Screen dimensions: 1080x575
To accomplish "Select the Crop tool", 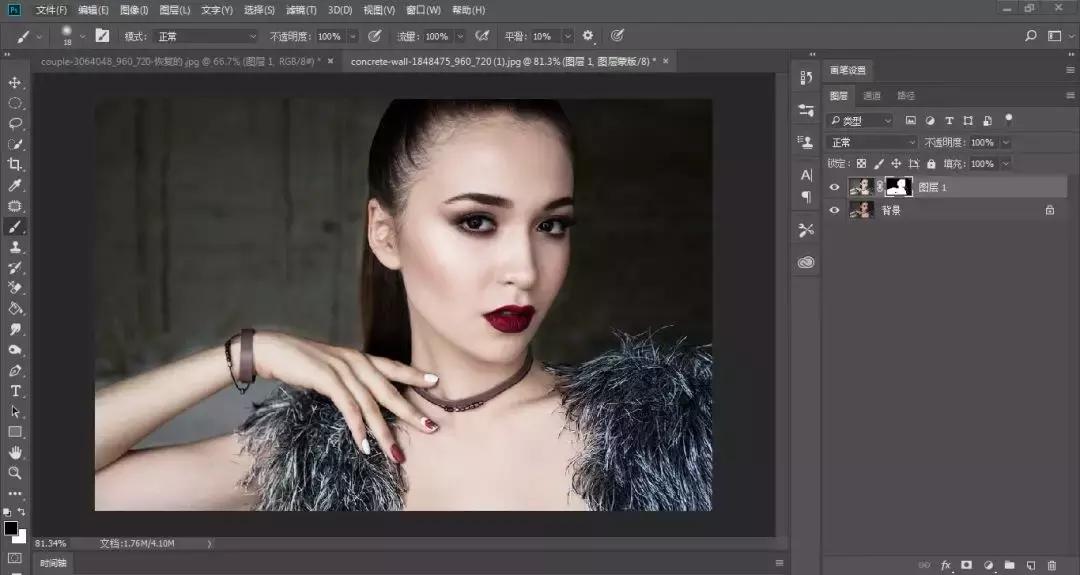I will 15,165.
